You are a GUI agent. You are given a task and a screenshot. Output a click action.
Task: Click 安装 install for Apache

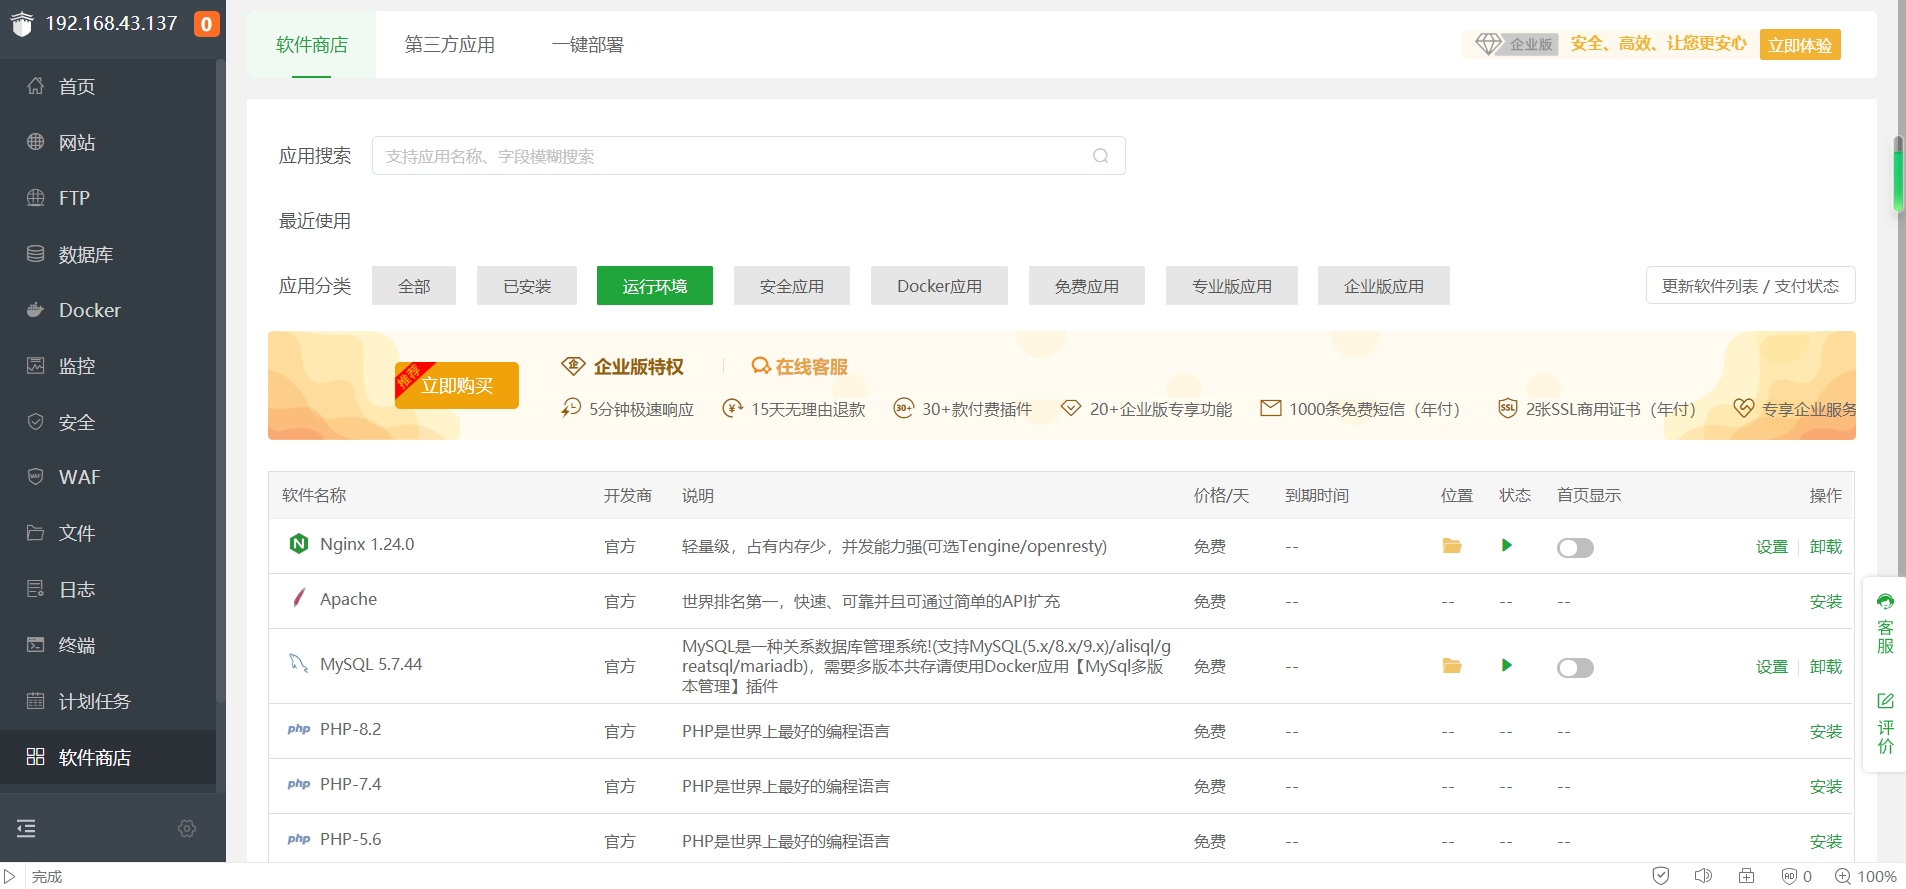pyautogui.click(x=1826, y=602)
